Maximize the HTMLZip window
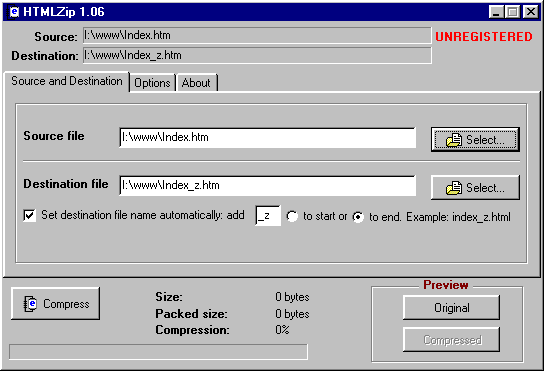Screen dimensions: 544x371 pos(512,12)
